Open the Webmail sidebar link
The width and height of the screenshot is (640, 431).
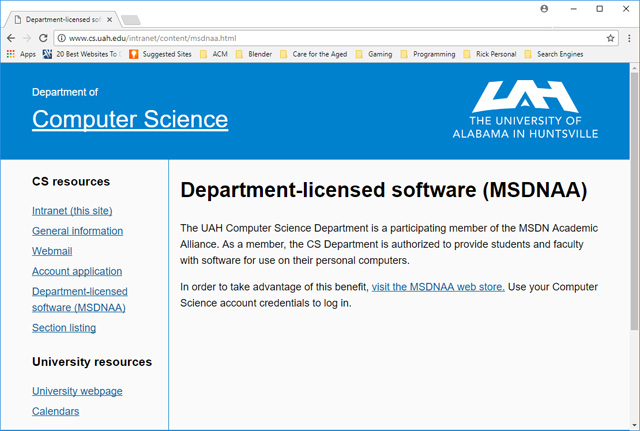point(52,251)
